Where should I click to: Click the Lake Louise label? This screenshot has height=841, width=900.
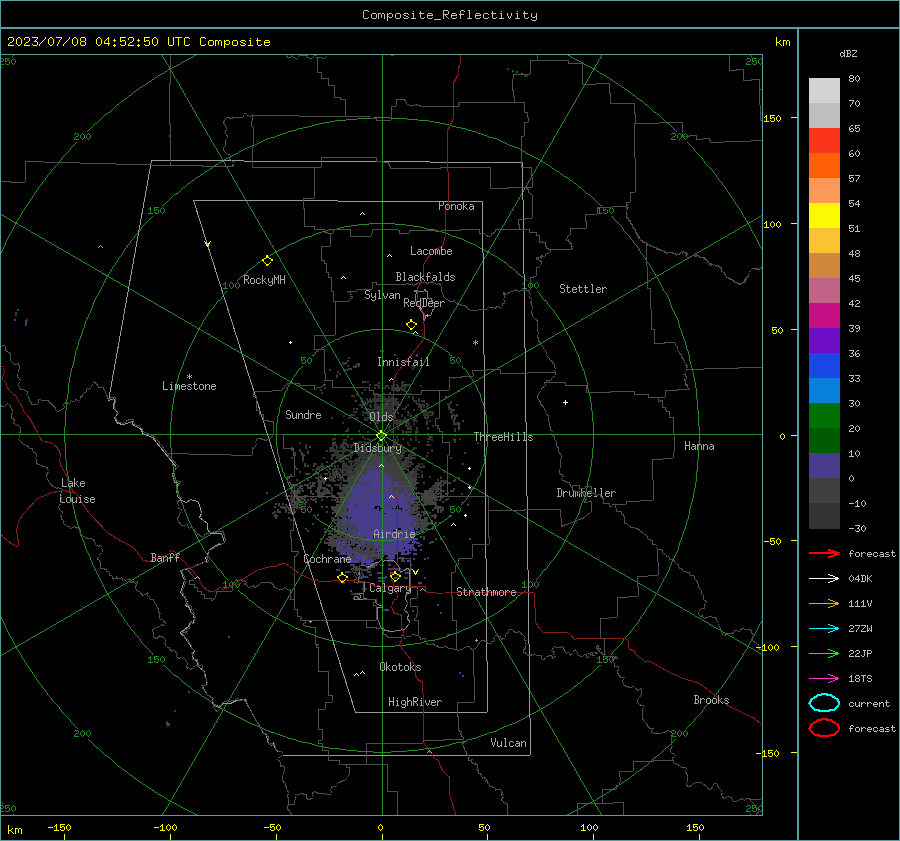tap(77, 491)
